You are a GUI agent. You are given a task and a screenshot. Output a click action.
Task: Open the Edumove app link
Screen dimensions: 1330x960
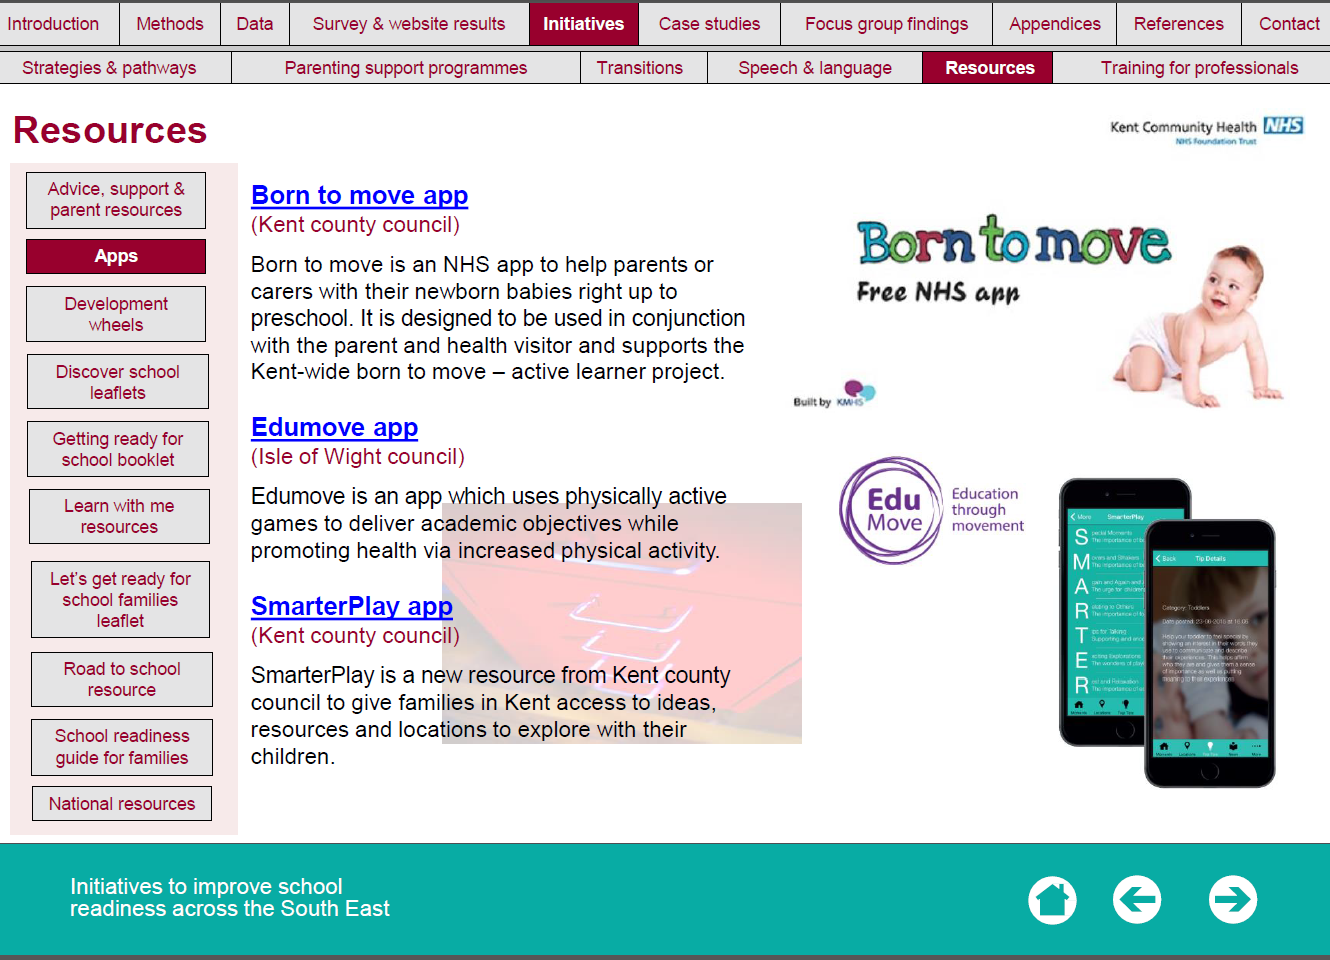pos(334,427)
